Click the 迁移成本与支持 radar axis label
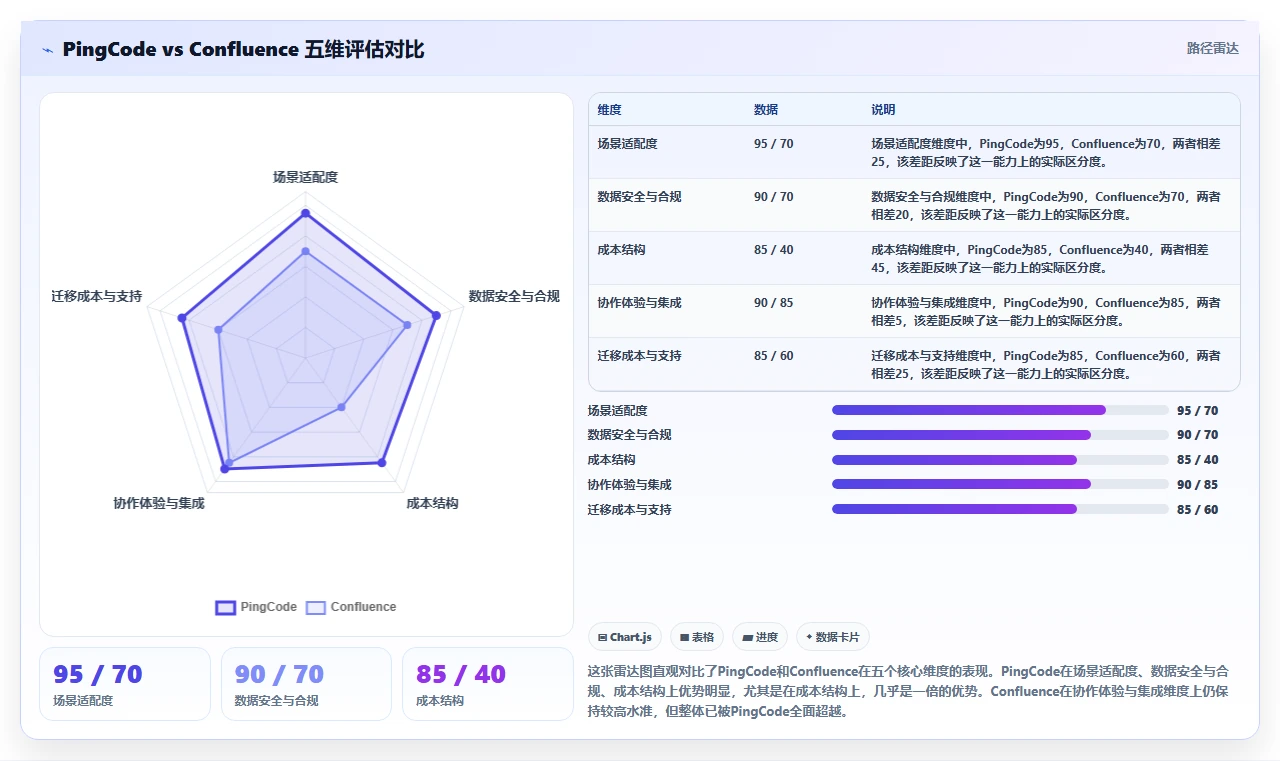This screenshot has width=1280, height=761. pos(97,296)
